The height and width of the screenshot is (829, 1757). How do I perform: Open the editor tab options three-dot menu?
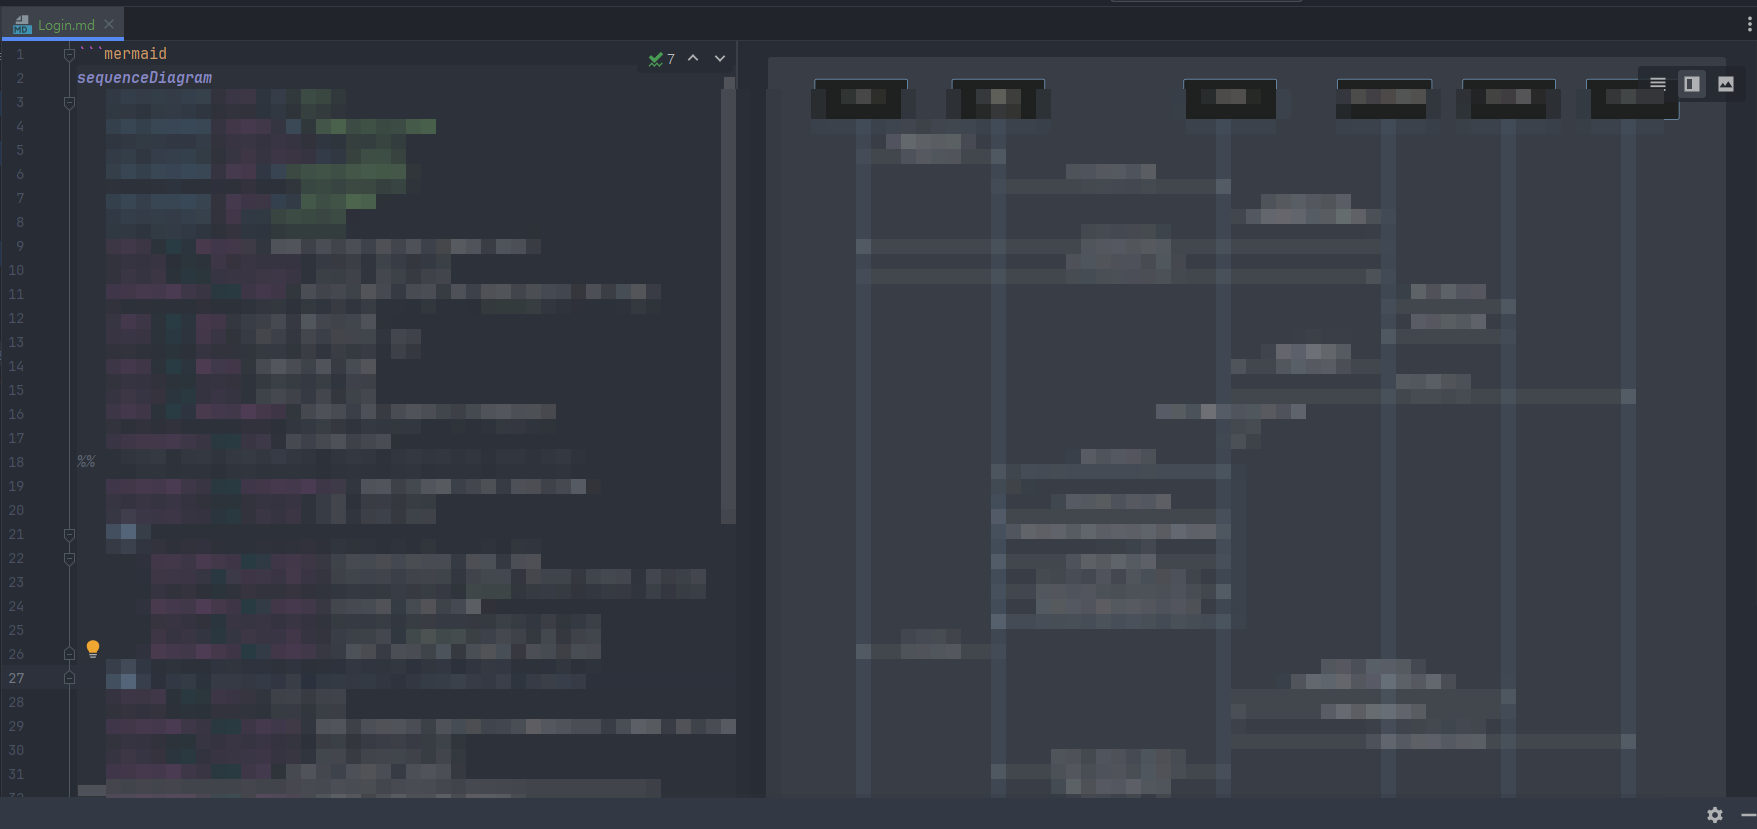(x=1749, y=25)
